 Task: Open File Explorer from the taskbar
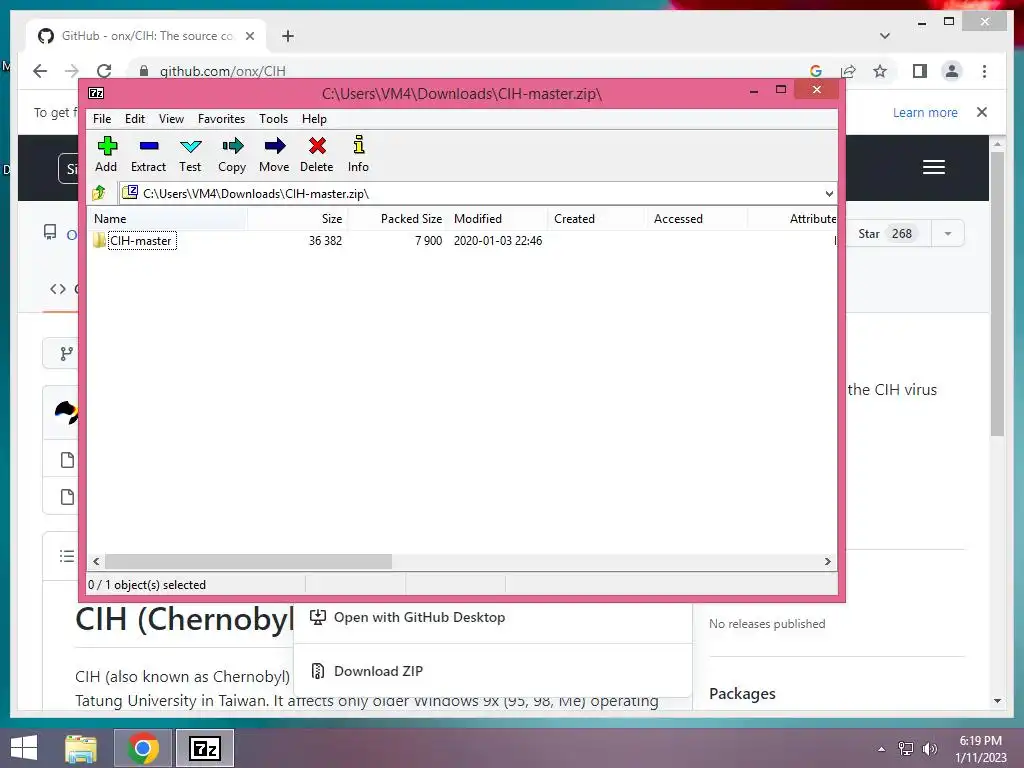[80, 748]
